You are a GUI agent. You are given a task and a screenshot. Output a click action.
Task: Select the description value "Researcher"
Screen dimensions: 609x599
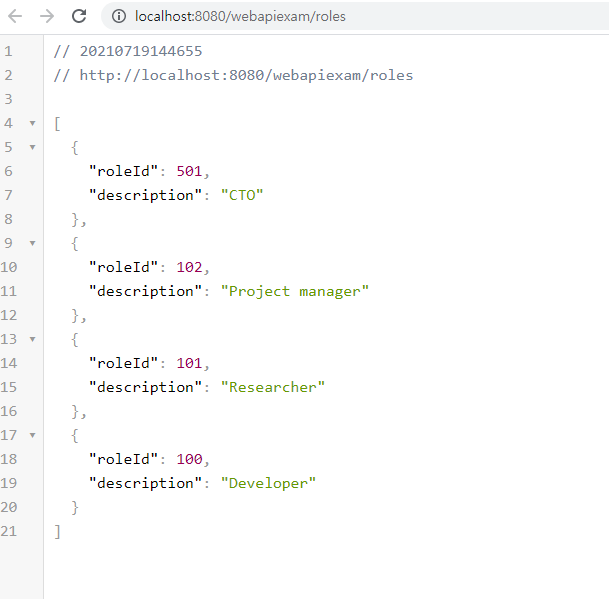273,387
